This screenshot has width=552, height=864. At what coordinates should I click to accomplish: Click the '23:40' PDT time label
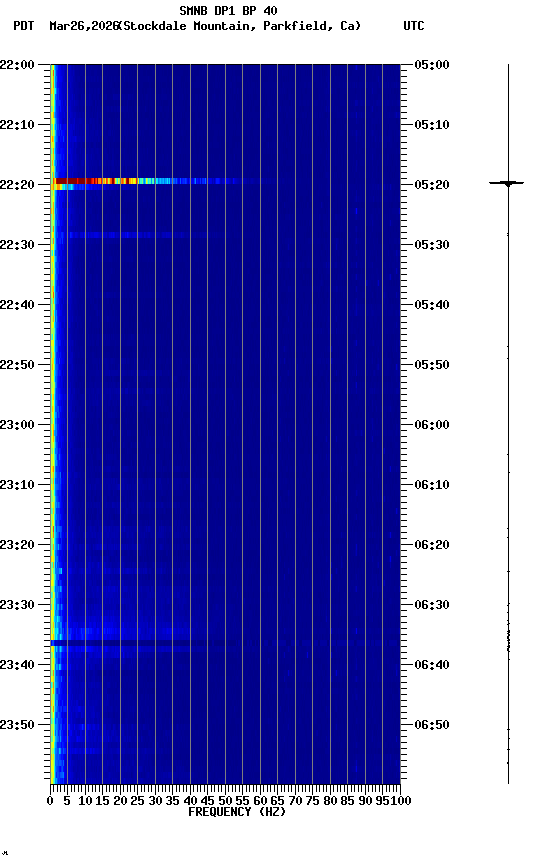pyautogui.click(x=17, y=665)
